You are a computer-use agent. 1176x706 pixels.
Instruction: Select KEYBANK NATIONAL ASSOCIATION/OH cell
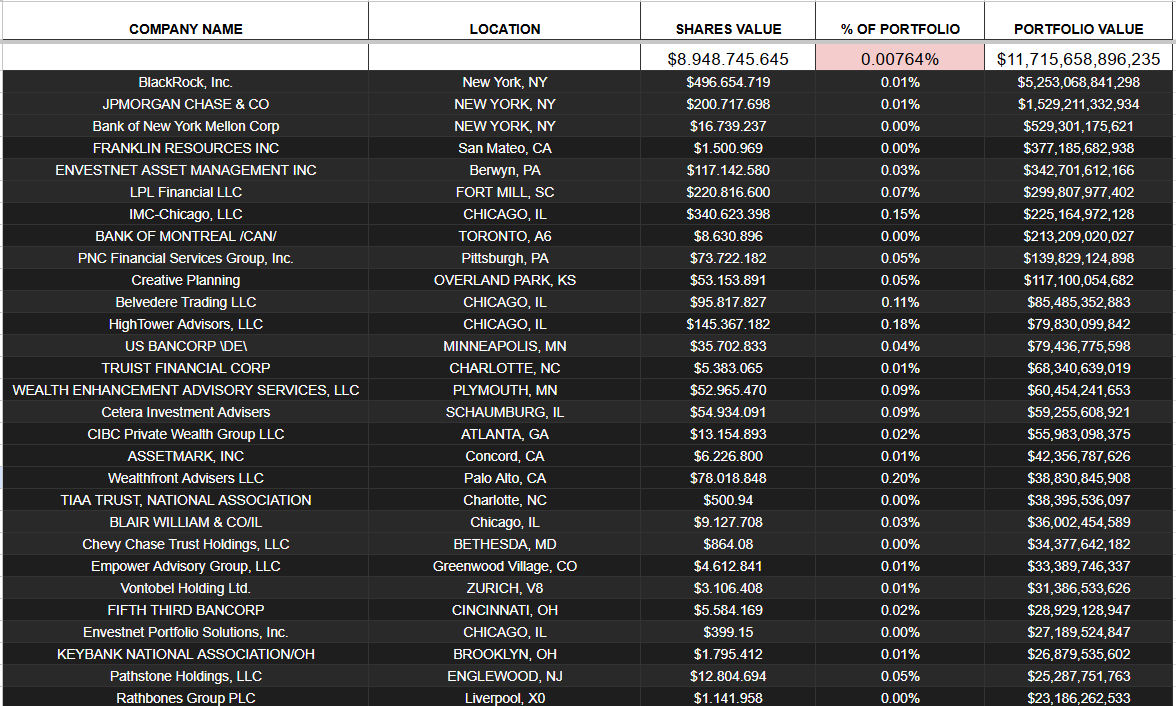tap(185, 654)
